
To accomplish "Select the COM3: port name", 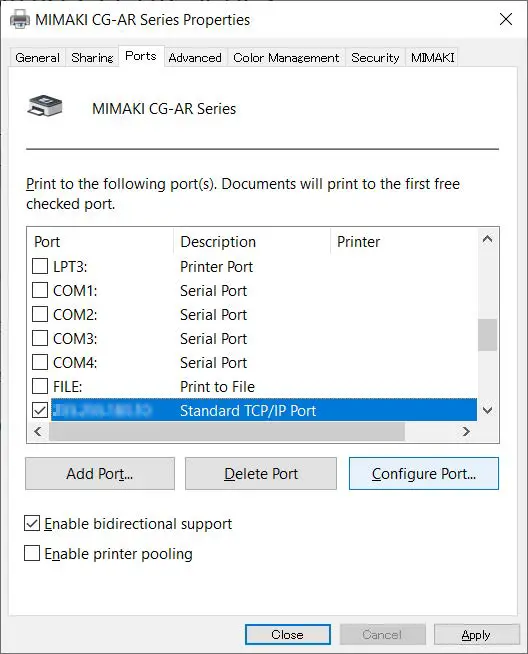I will (75, 339).
